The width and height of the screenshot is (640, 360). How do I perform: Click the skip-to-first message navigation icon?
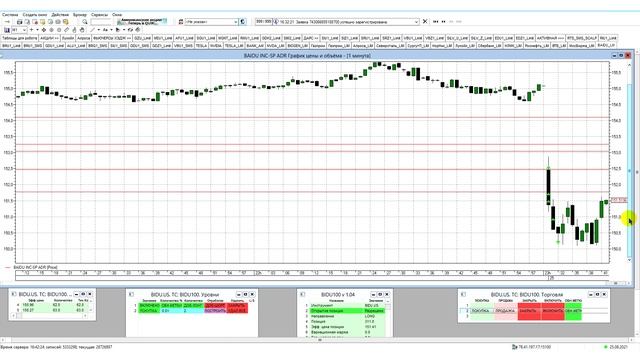tap(436, 22)
